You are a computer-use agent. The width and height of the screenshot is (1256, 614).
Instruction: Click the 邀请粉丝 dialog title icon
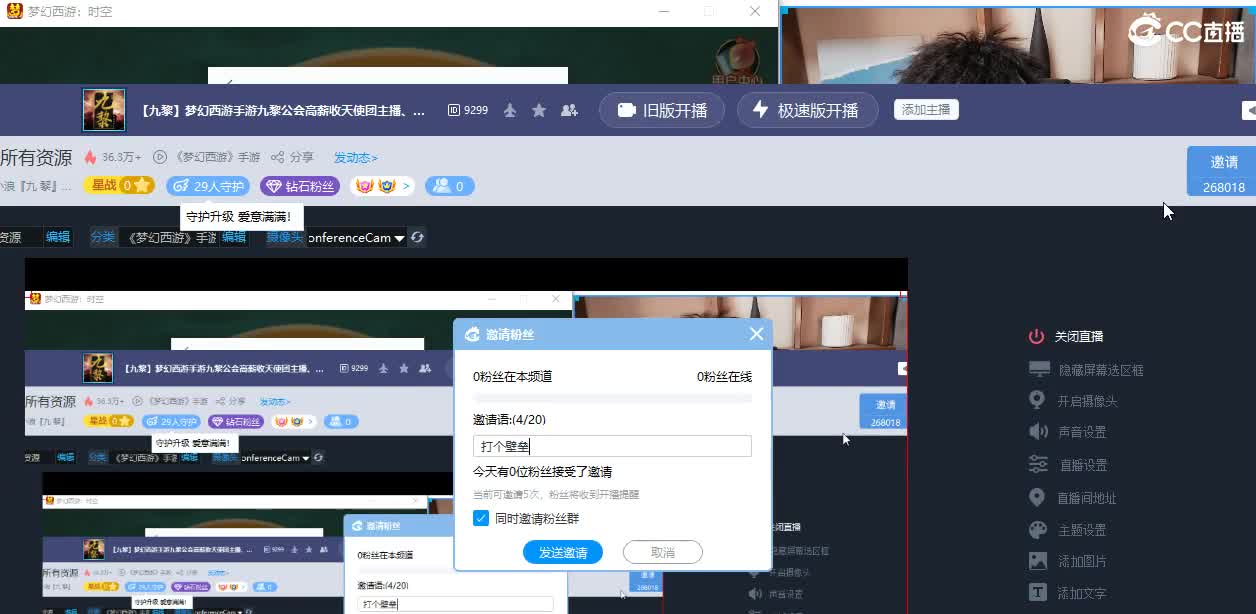point(471,334)
